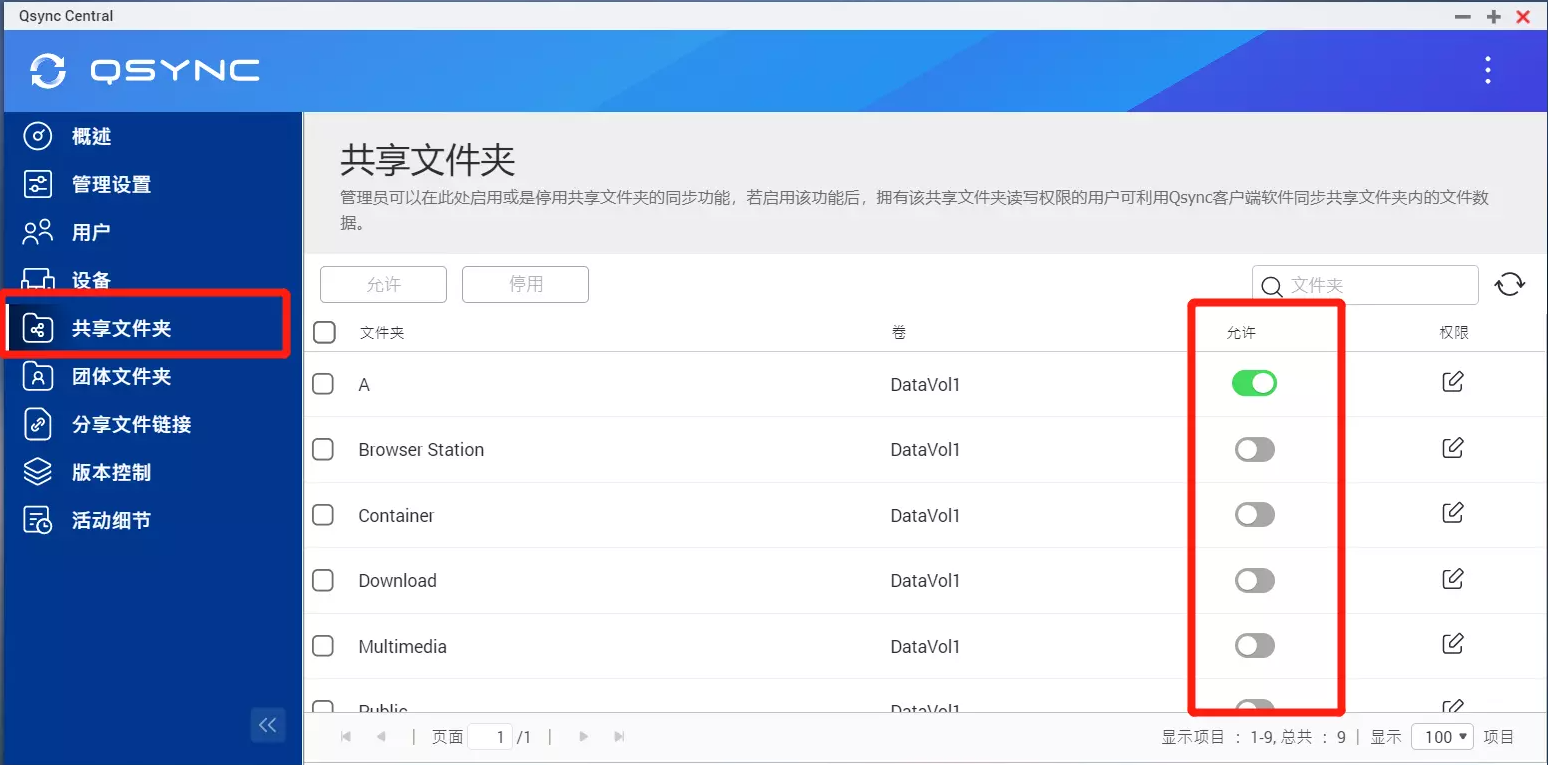This screenshot has width=1548, height=765.
Task: Edit permissions for the Download folder
Action: tap(1452, 578)
